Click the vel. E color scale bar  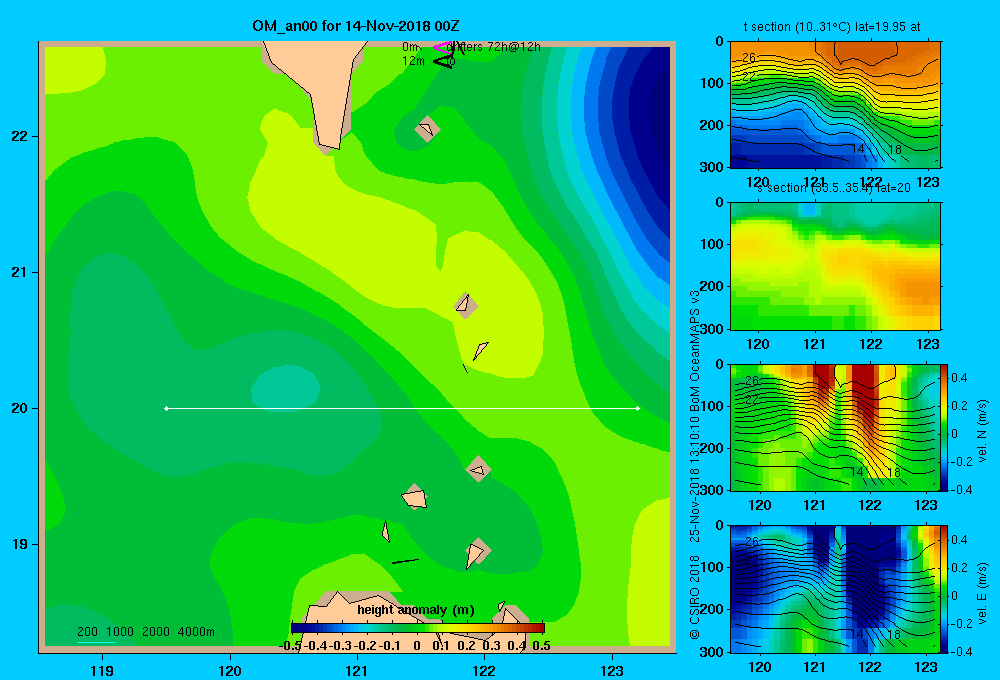944,589
